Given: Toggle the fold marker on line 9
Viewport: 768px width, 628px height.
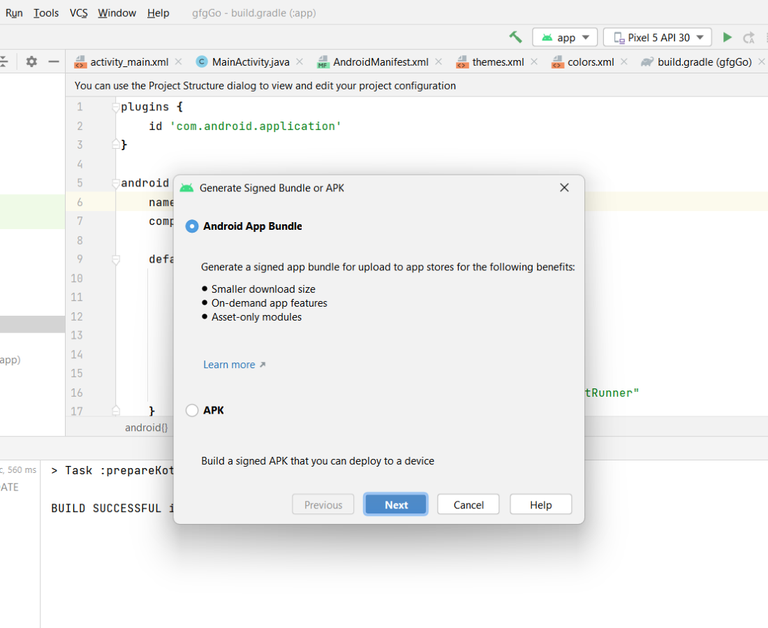Looking at the screenshot, I should click(116, 260).
